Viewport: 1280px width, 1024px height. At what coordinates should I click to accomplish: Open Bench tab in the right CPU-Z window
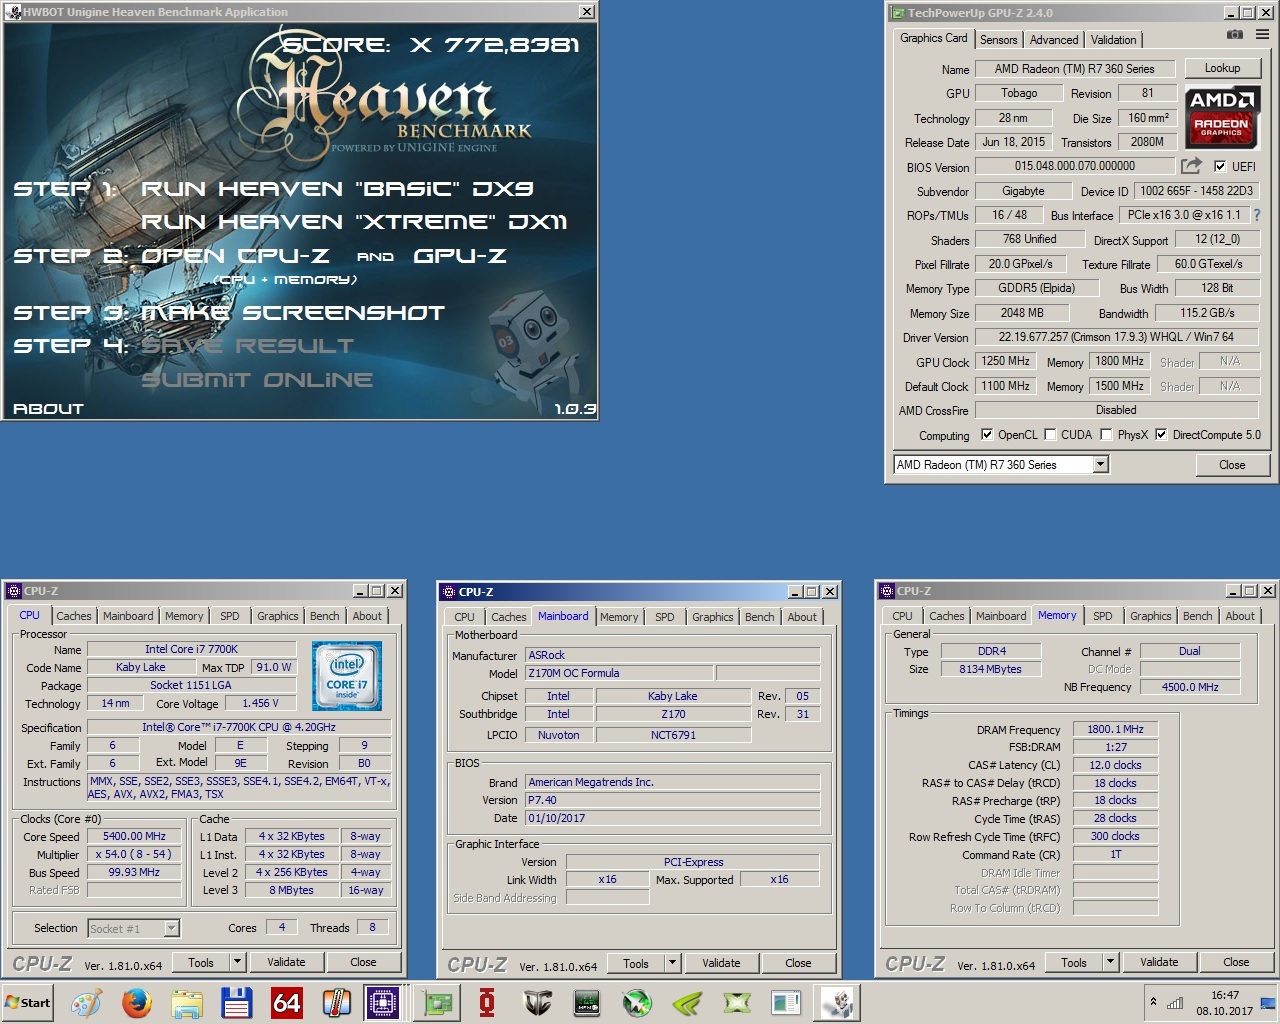[x=1197, y=616]
